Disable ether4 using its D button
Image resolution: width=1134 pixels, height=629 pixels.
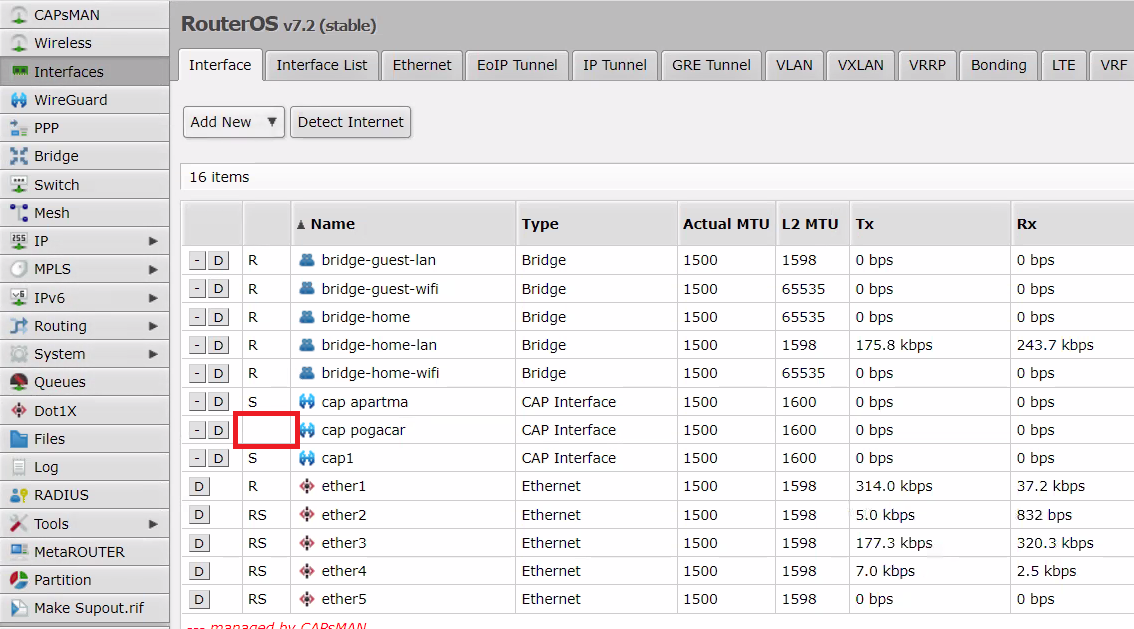click(x=199, y=571)
